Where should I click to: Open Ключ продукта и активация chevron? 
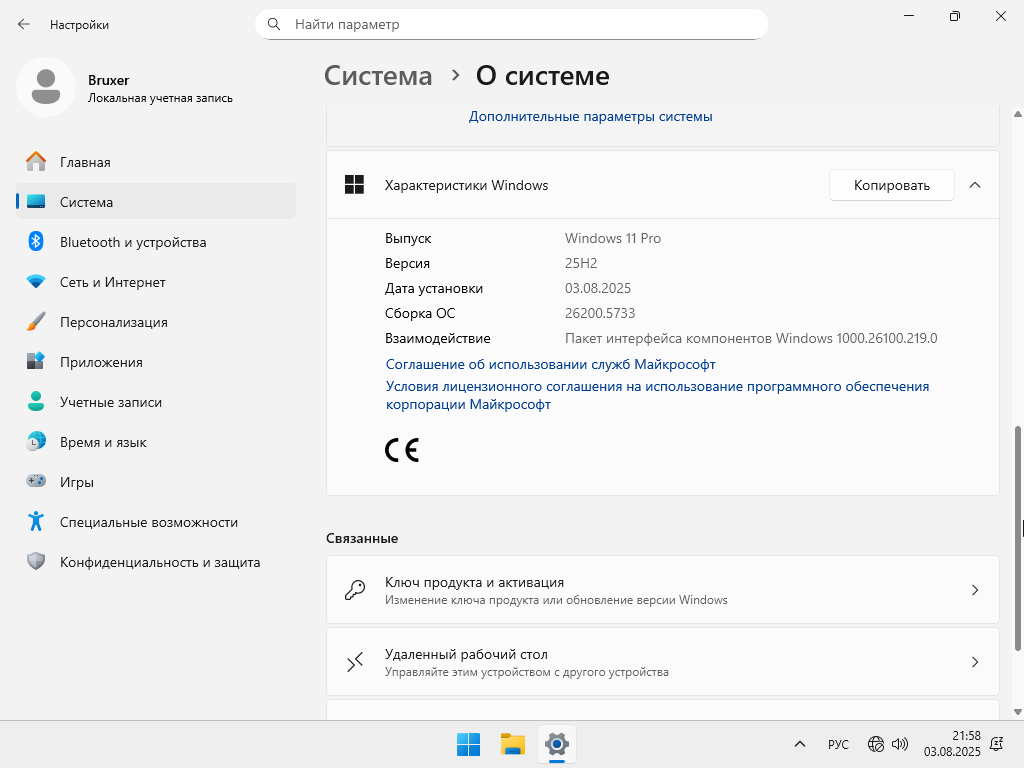[975, 590]
